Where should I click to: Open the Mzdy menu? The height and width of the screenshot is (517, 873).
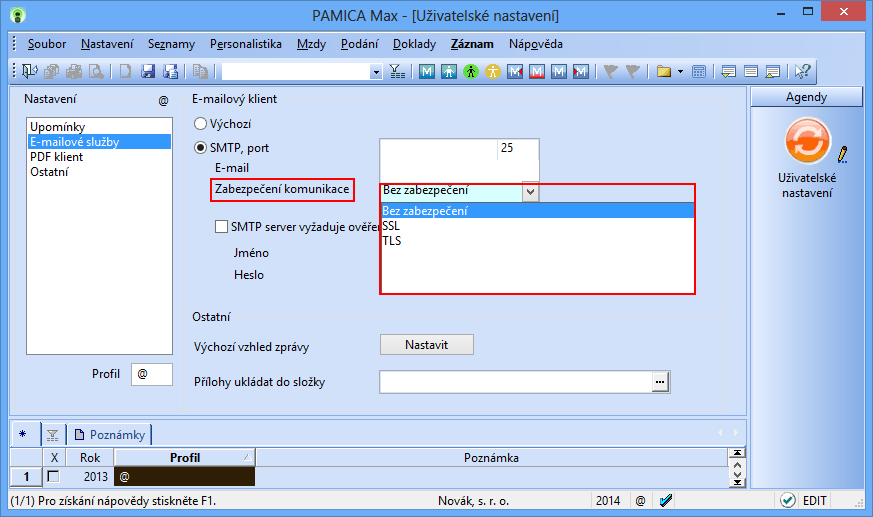[x=311, y=44]
